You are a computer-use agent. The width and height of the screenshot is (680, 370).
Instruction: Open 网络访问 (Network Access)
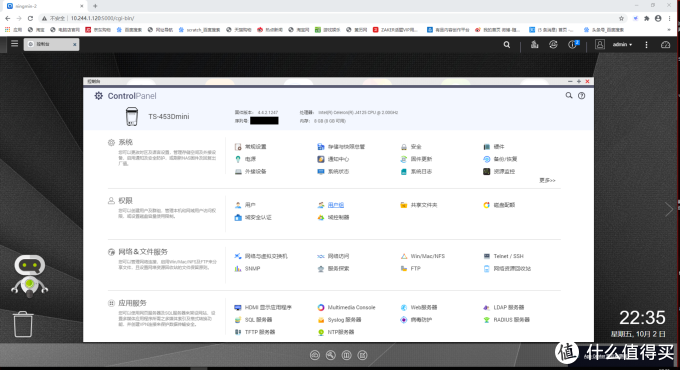333,256
